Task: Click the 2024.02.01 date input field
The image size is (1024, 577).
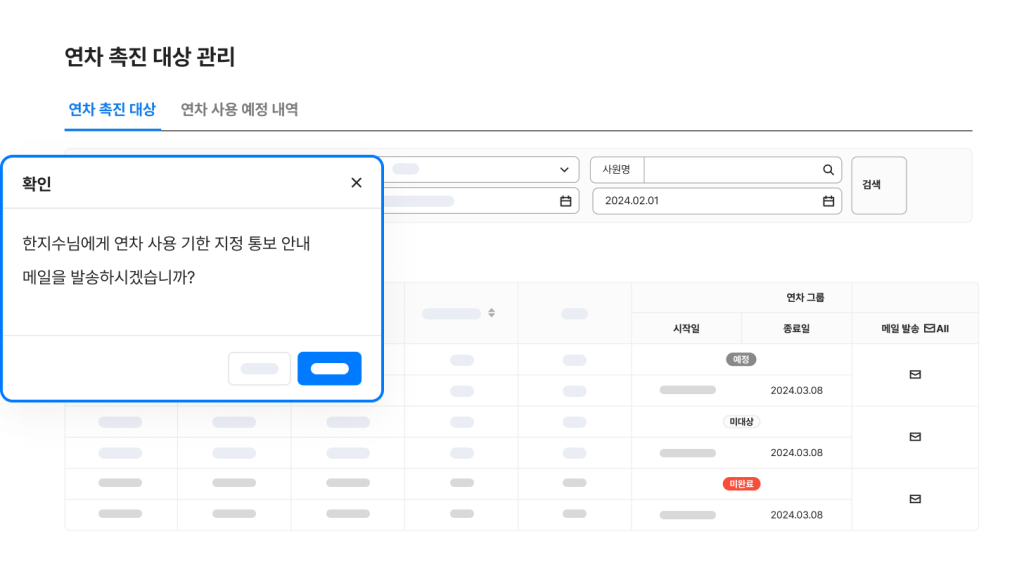Action: coord(710,201)
